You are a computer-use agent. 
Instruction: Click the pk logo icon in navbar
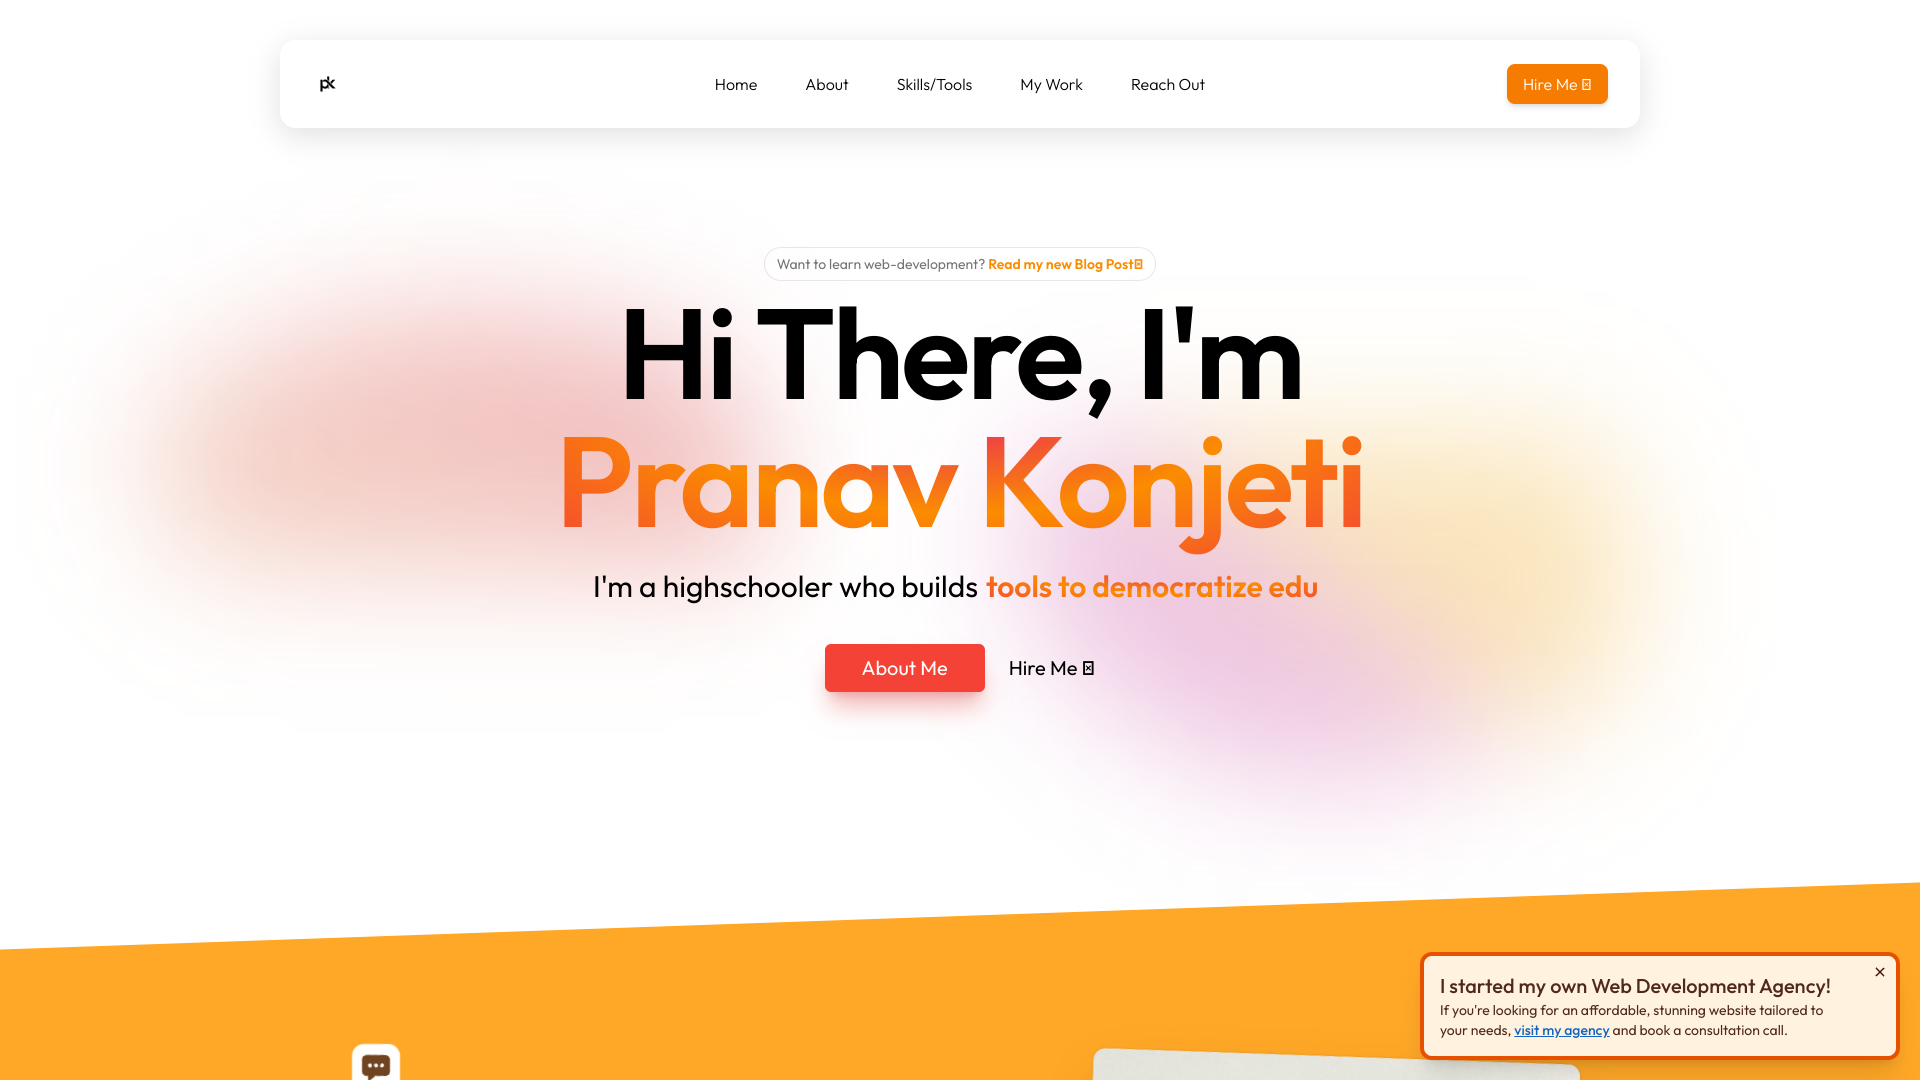click(x=327, y=83)
